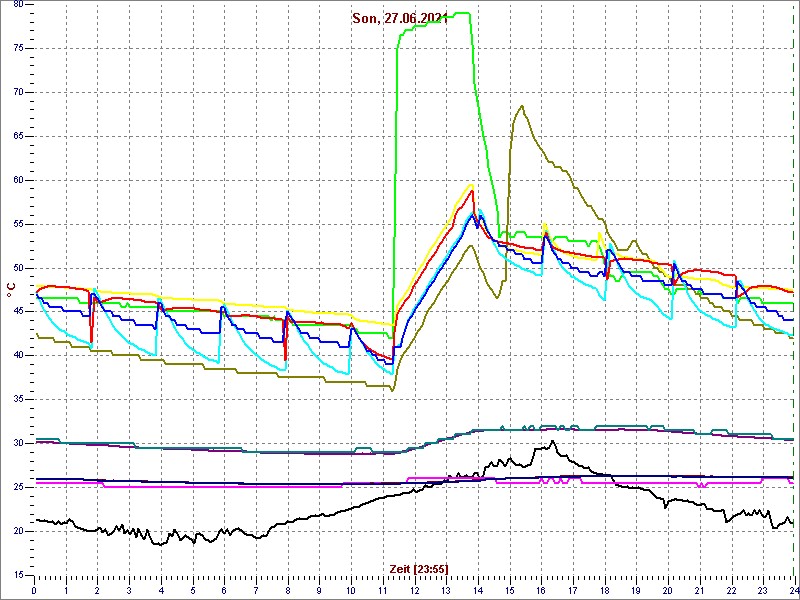Select the 15 label on temperature axis
The height and width of the screenshot is (600, 800).
(x=18, y=575)
